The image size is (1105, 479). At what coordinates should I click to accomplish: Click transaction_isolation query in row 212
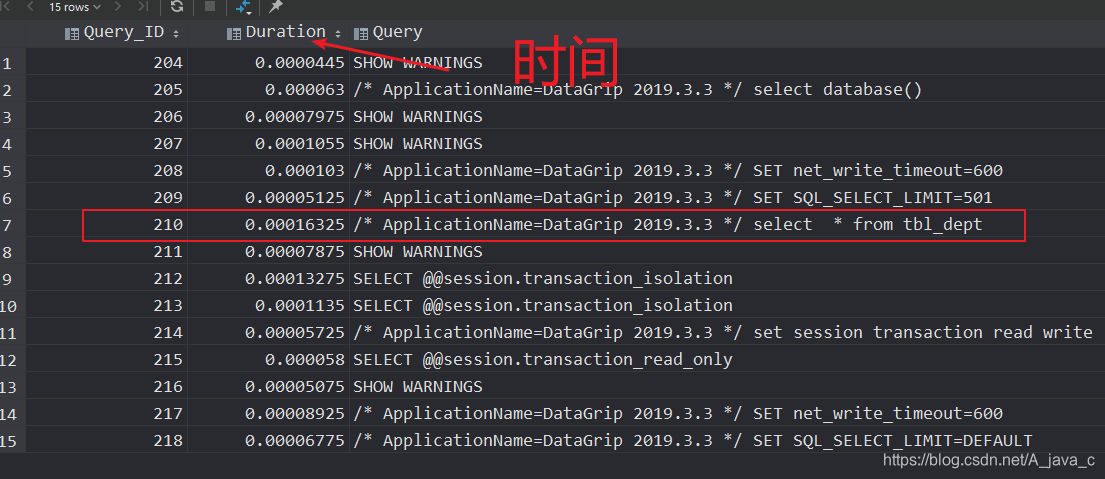click(543, 278)
